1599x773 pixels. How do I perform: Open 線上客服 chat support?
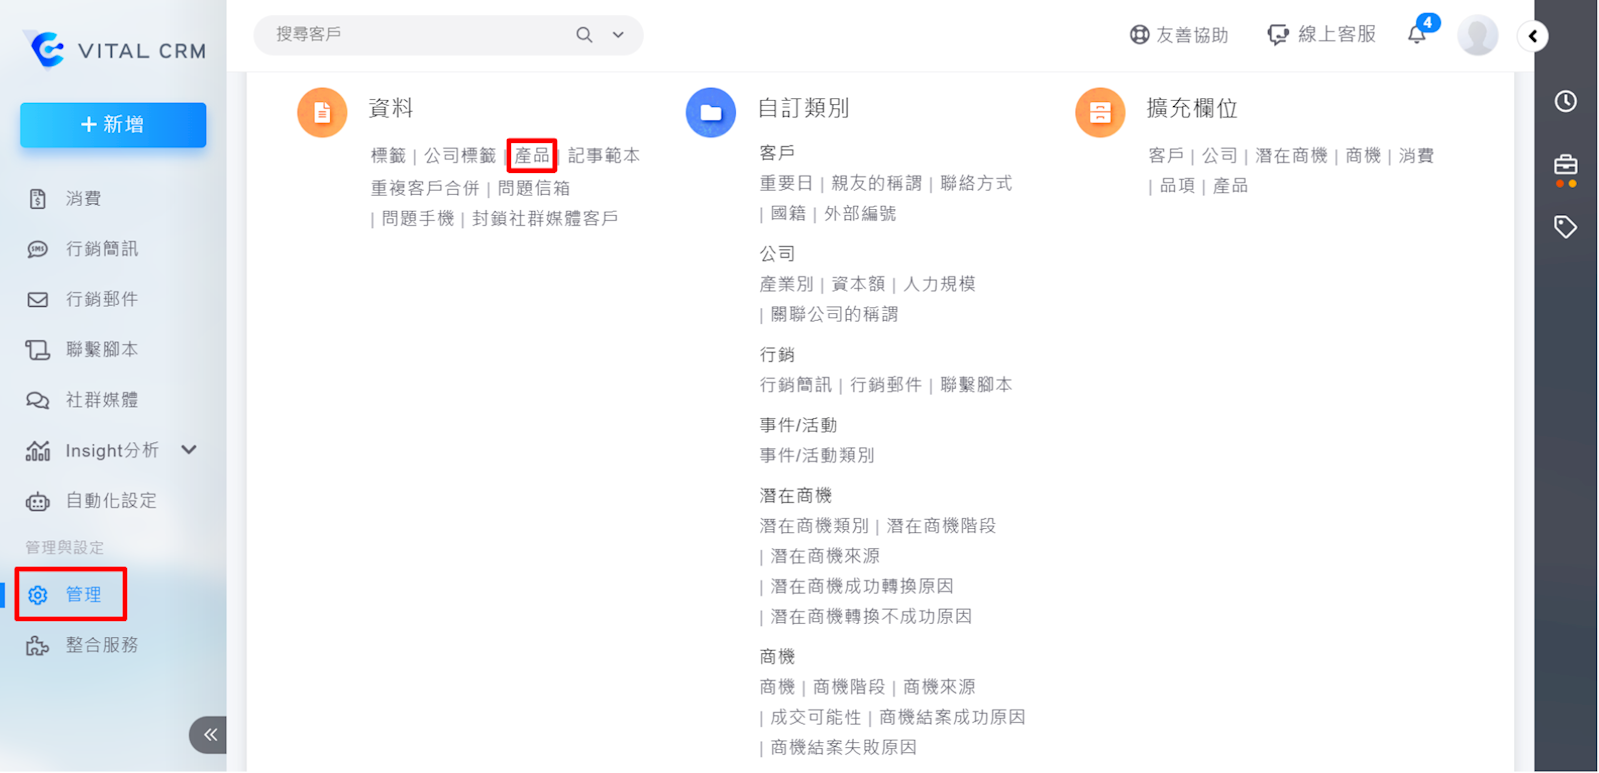click(x=1322, y=35)
